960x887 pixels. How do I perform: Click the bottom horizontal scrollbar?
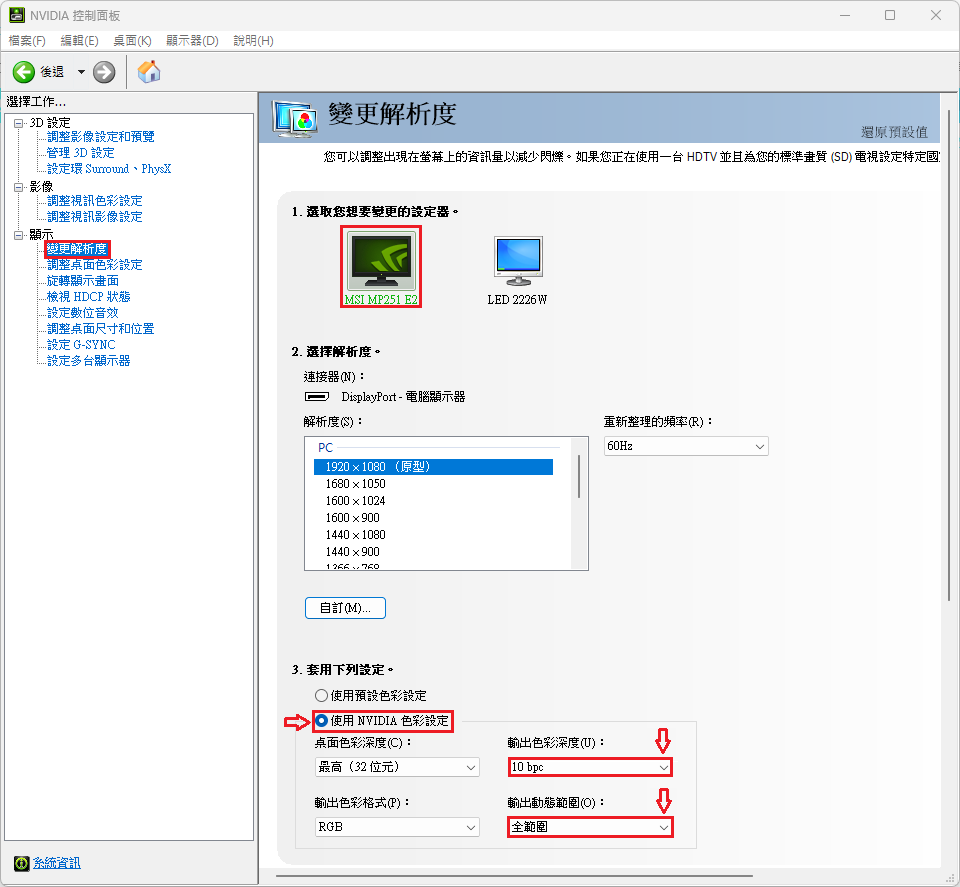click(514, 876)
